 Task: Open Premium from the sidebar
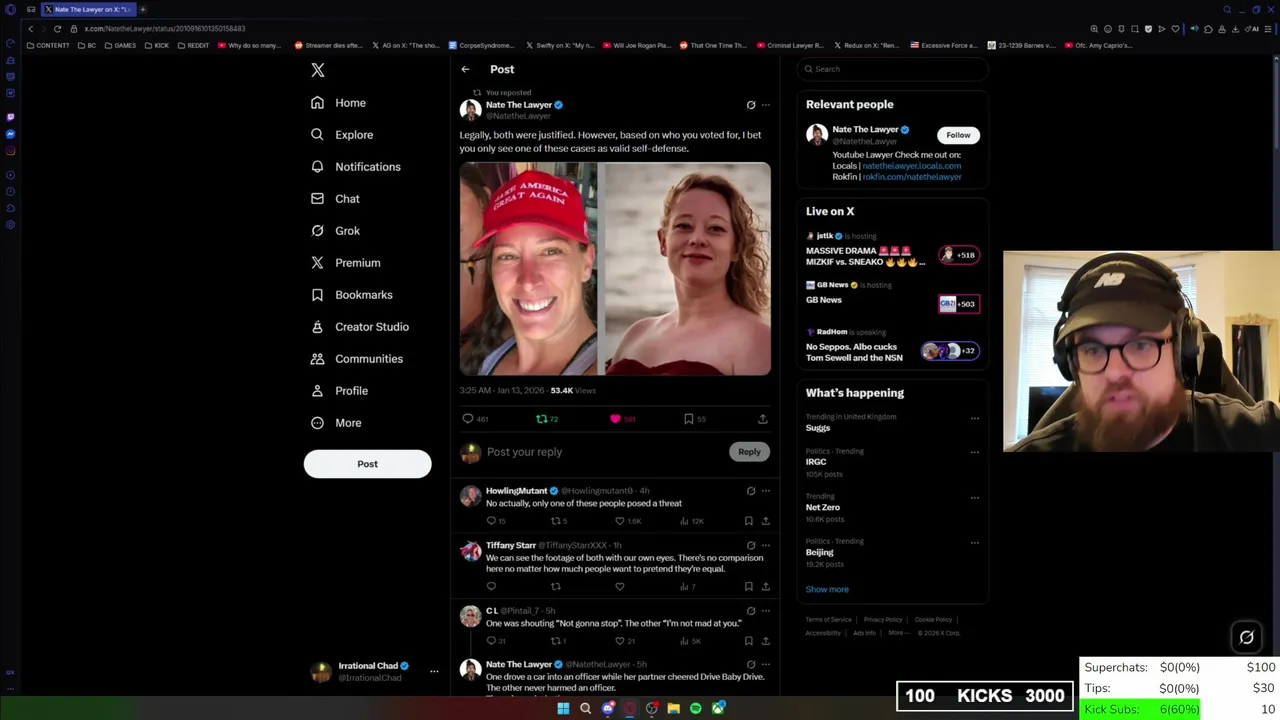(345, 263)
